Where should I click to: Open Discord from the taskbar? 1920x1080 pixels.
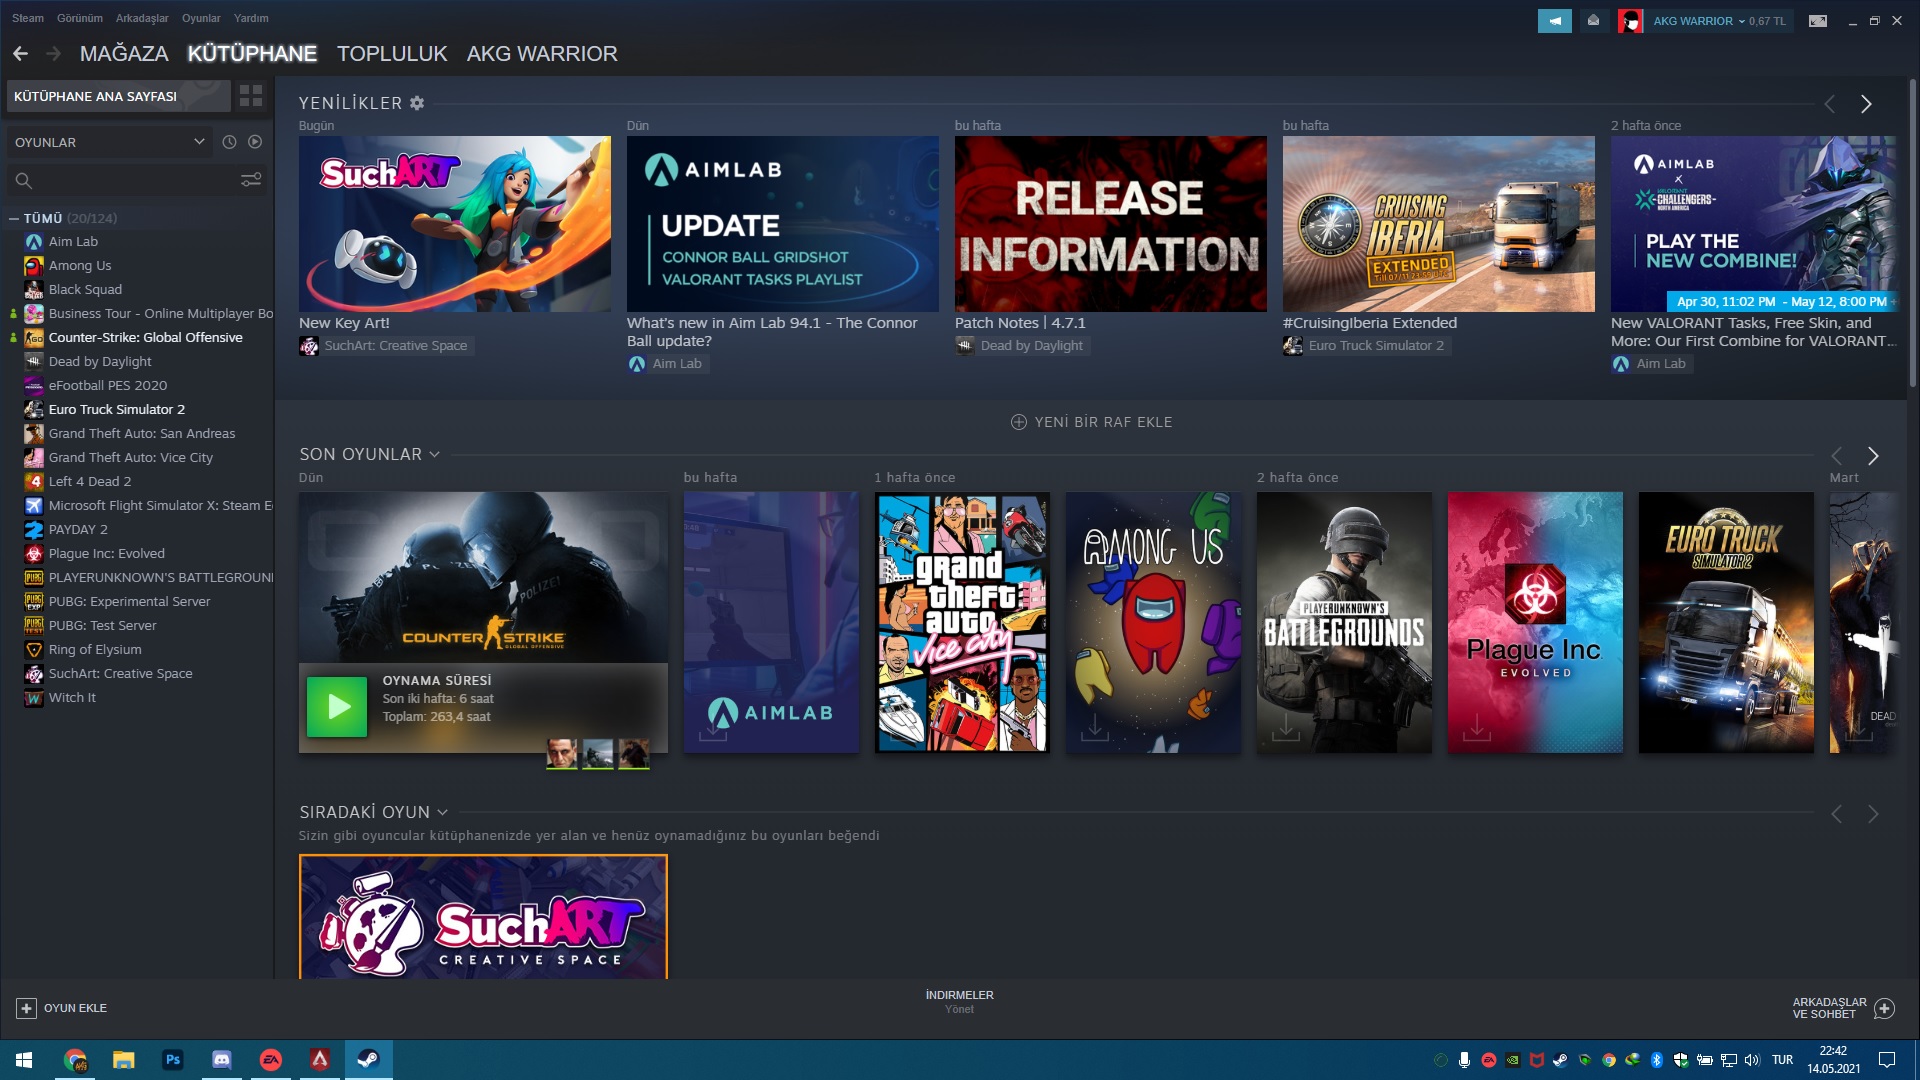(x=222, y=1060)
